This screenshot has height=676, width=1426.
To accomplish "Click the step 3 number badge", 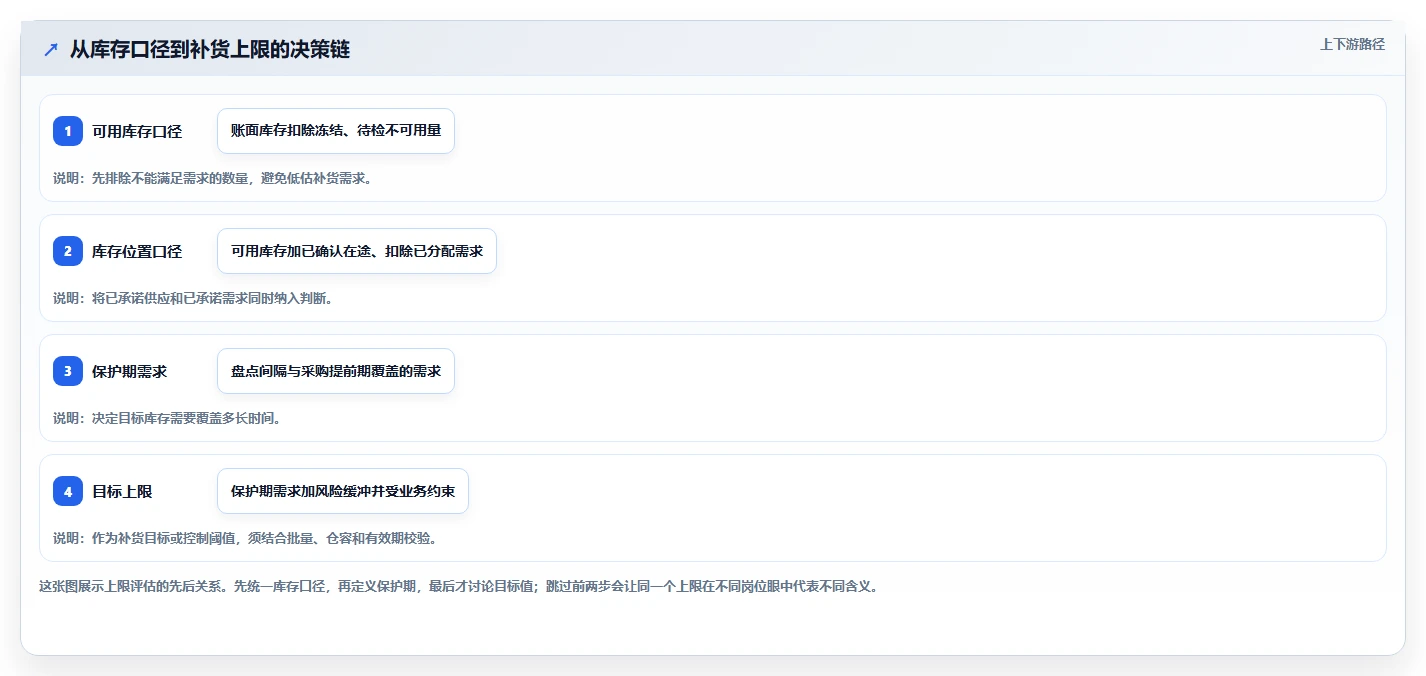I will [x=68, y=371].
